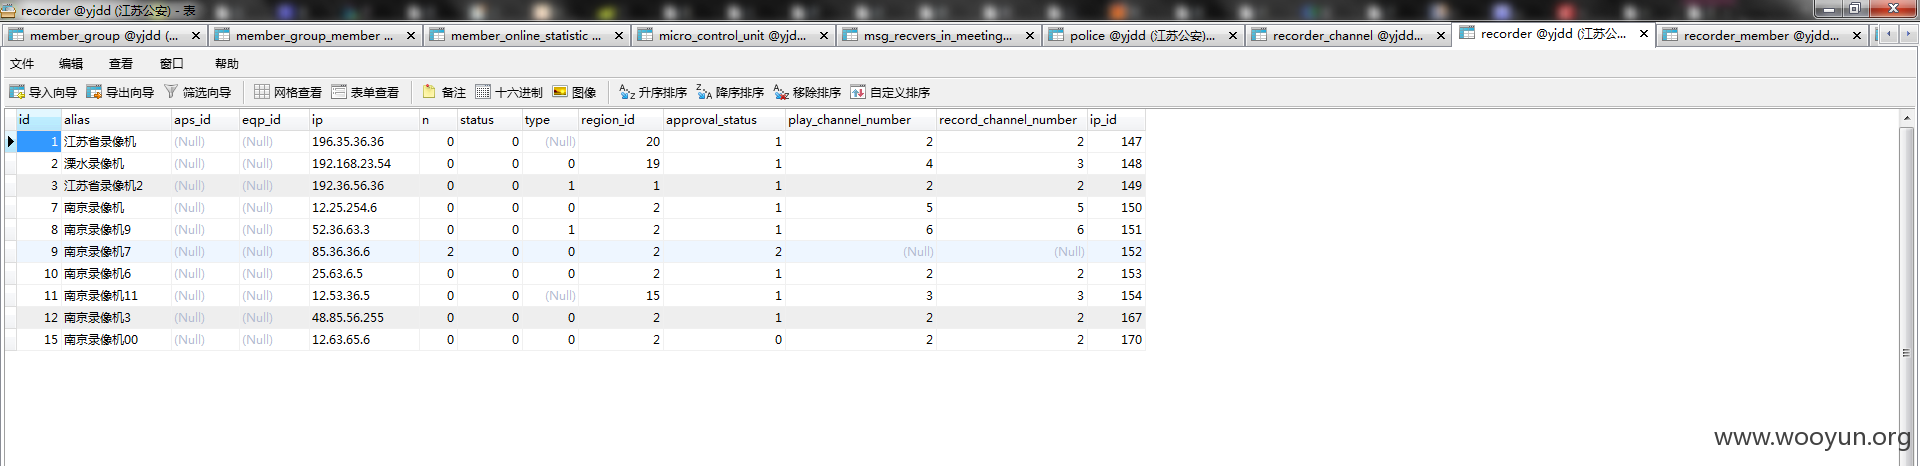Open the 帮助 menu
This screenshot has width=1920, height=466.
227,63
